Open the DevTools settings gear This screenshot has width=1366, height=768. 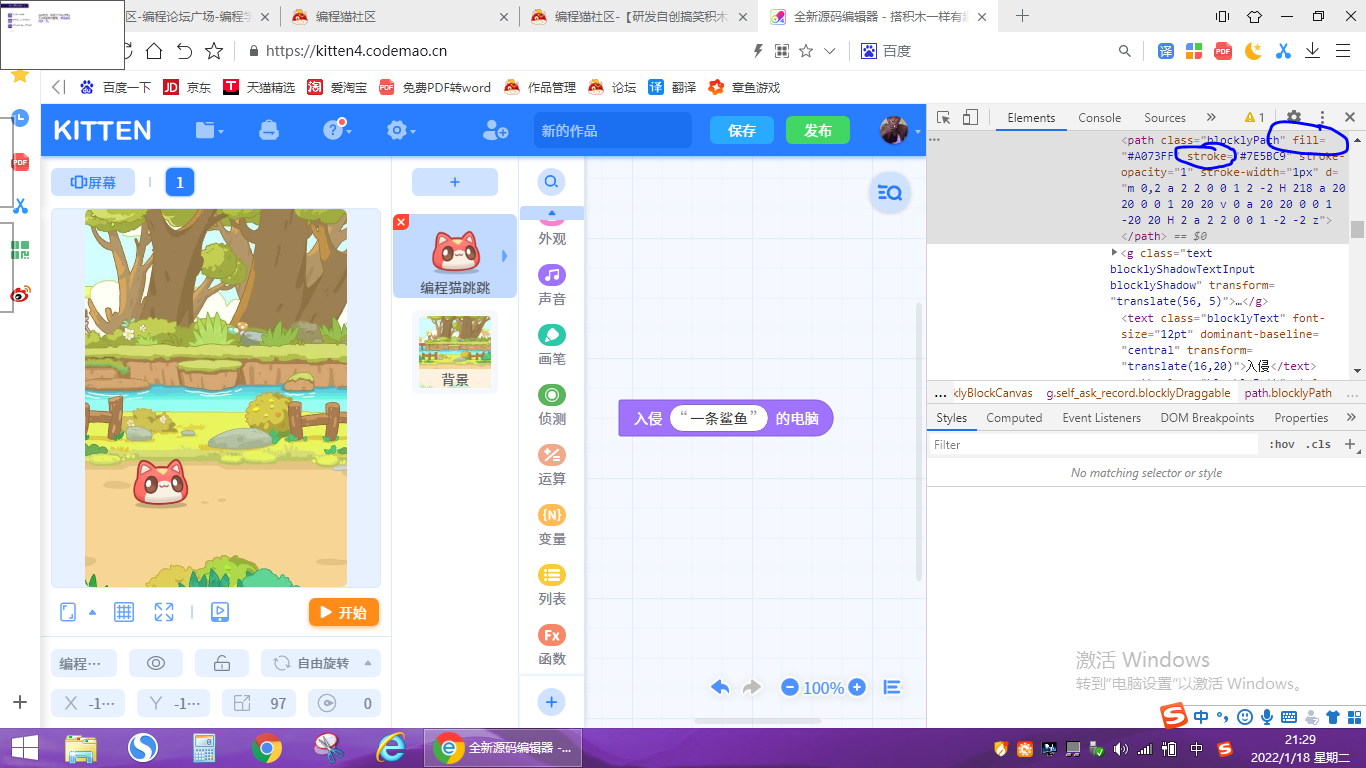[x=1294, y=118]
